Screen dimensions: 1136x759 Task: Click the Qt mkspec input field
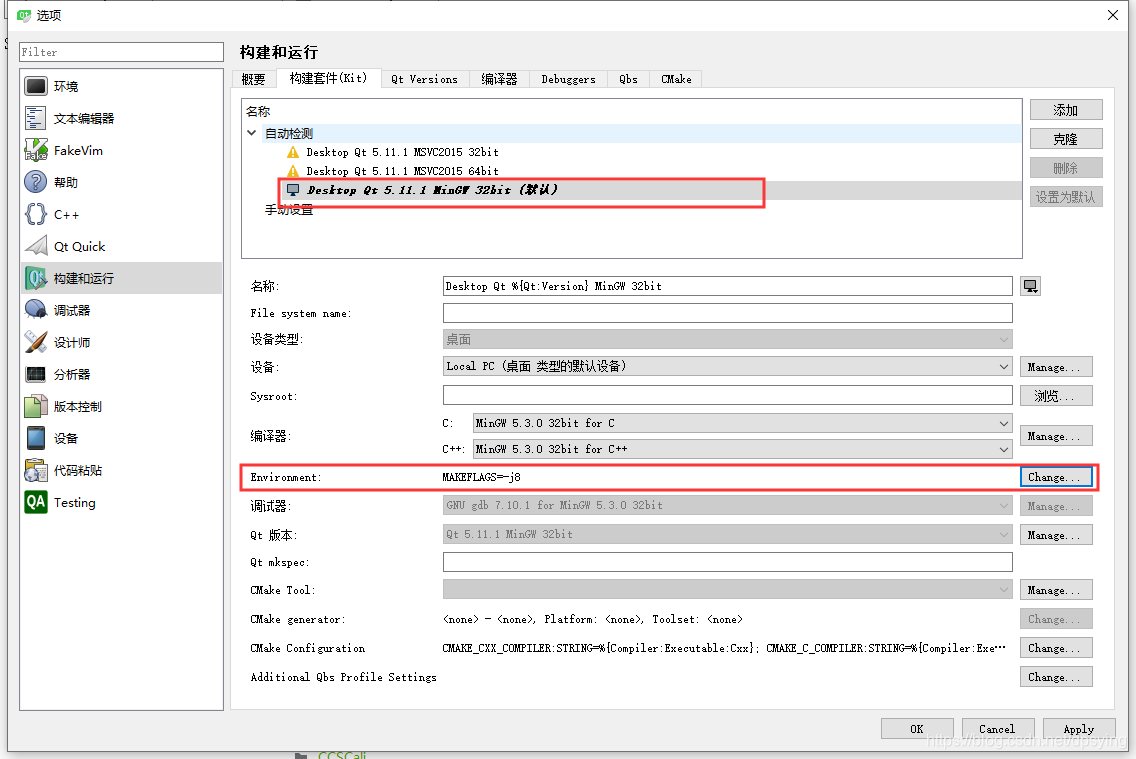(x=727, y=562)
